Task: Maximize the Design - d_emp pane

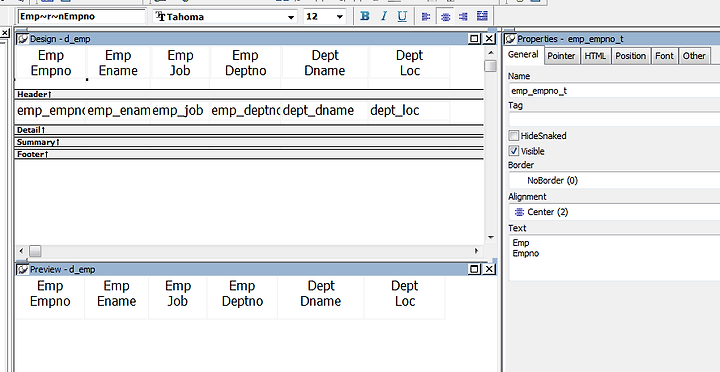Action: [x=475, y=39]
